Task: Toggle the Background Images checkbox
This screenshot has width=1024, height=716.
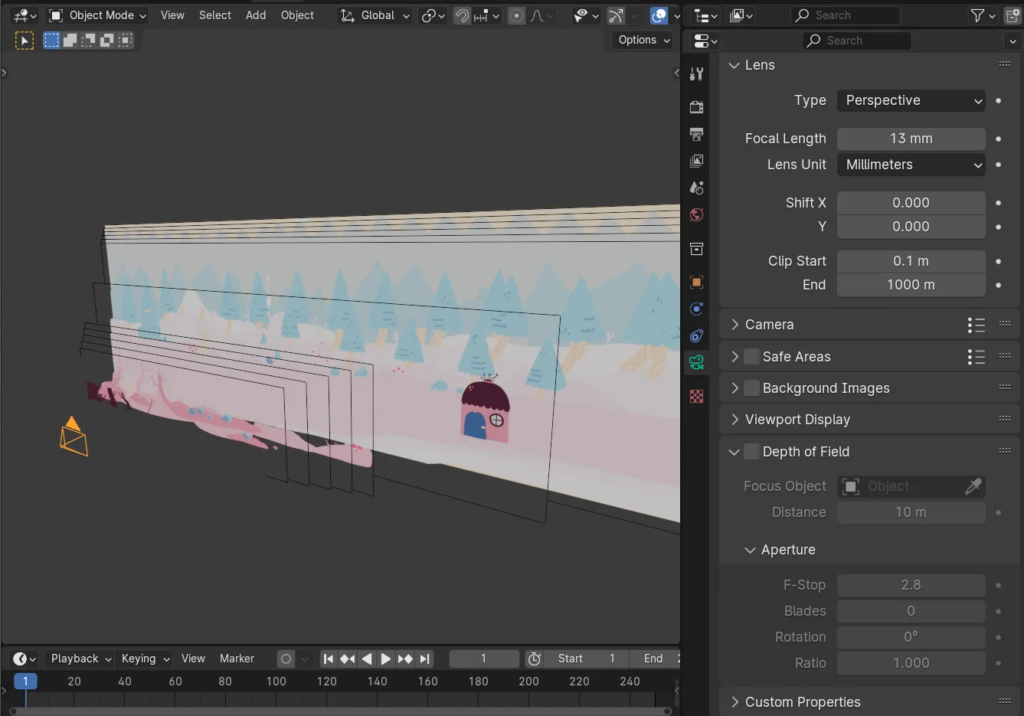Action: tap(751, 388)
